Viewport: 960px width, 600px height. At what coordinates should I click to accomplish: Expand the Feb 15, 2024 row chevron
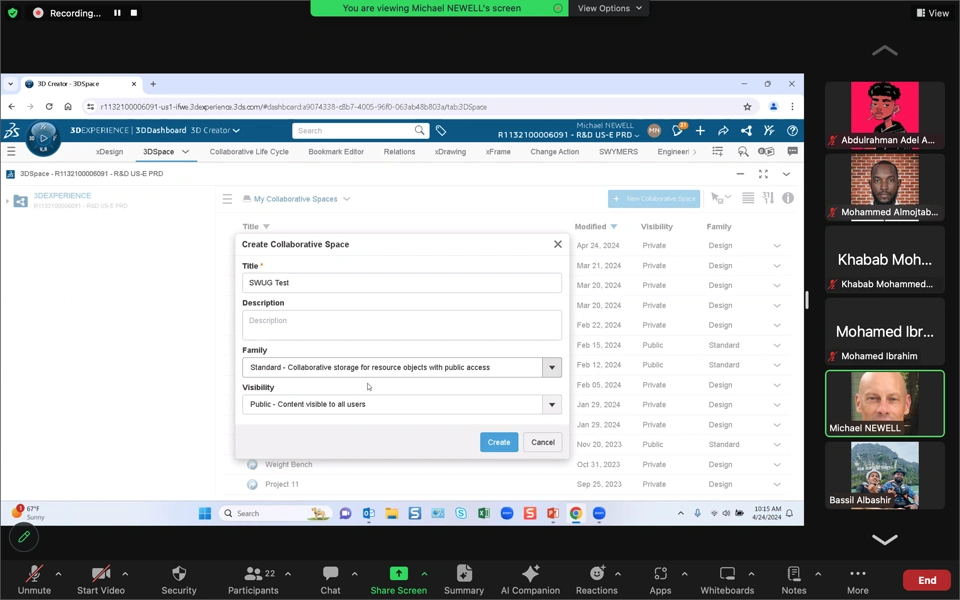pyautogui.click(x=777, y=345)
